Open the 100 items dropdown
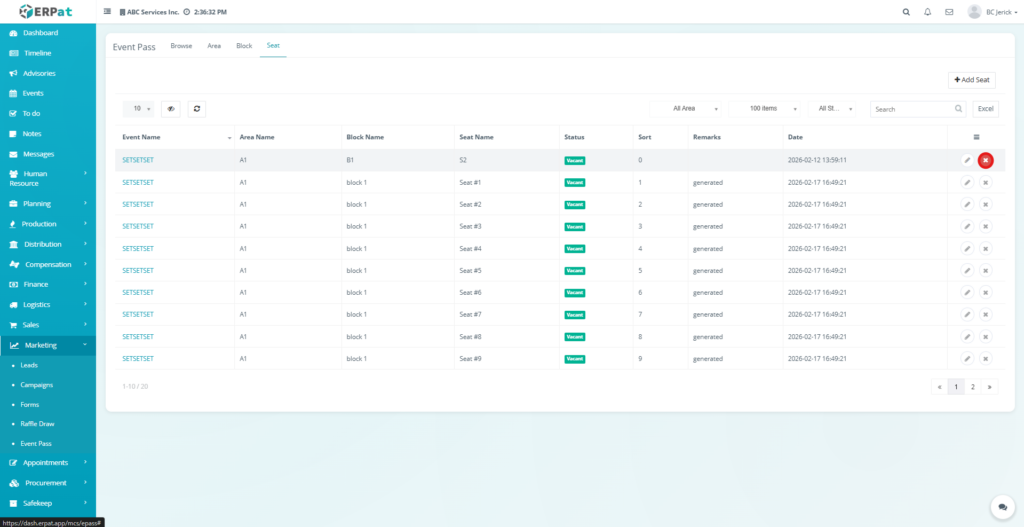 (x=767, y=108)
